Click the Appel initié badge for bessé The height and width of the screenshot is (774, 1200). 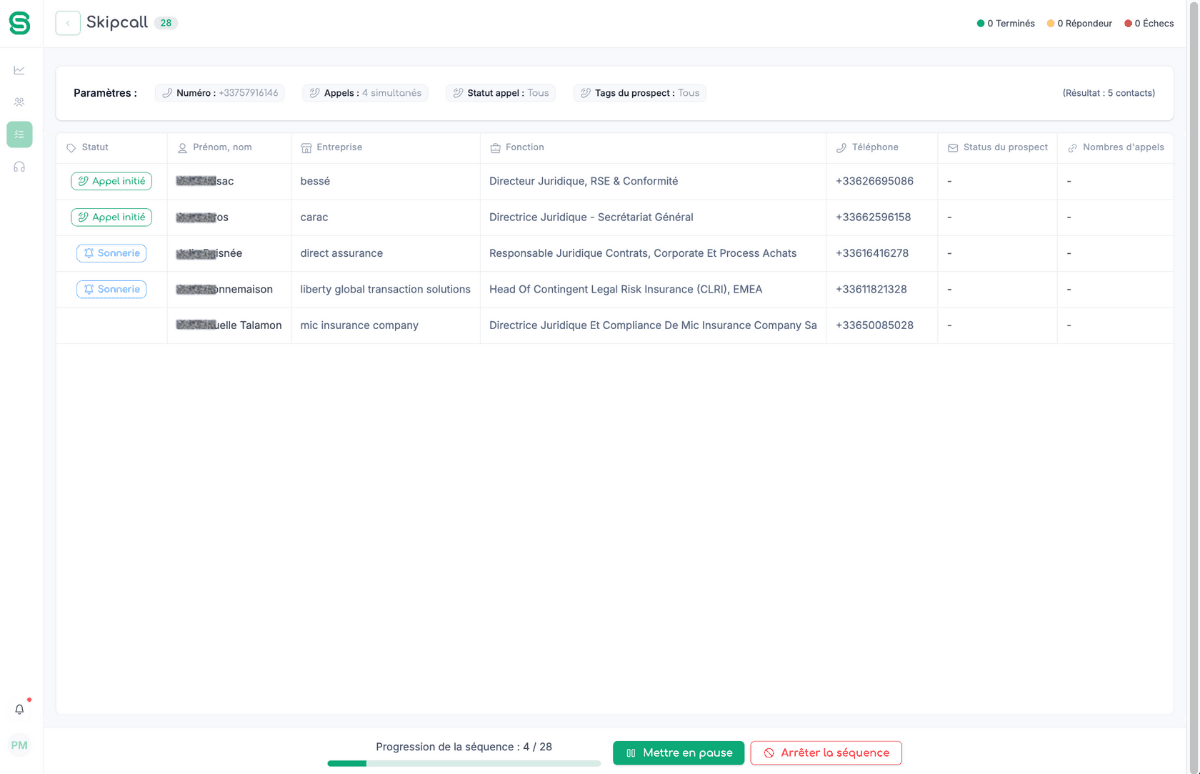pyautogui.click(x=111, y=181)
